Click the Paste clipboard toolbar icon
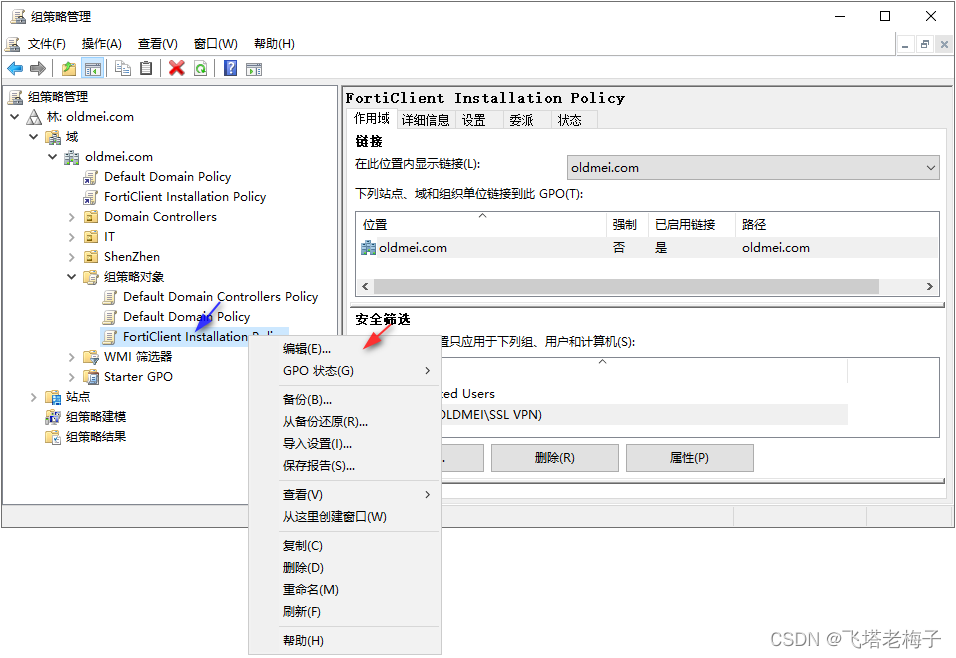This screenshot has width=956, height=658. point(146,68)
